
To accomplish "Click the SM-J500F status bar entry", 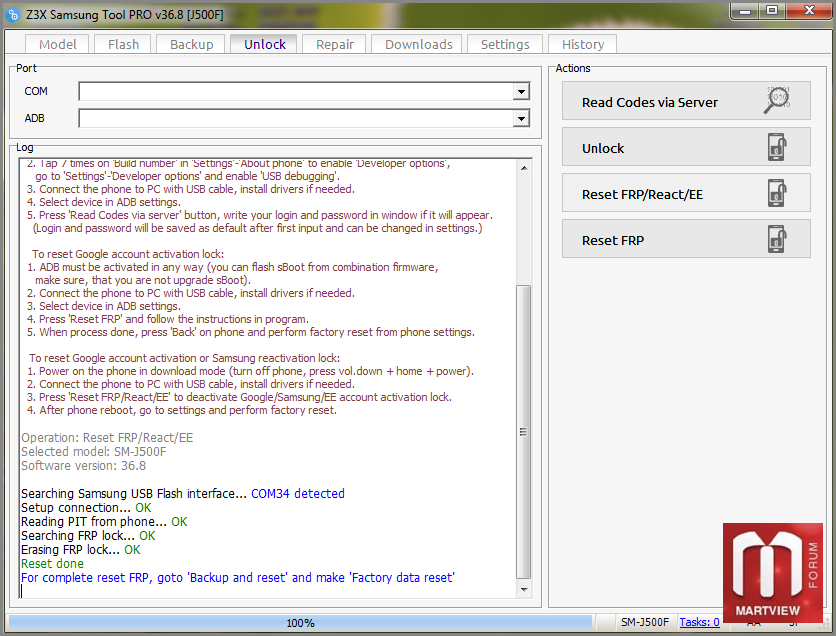I will (x=644, y=622).
